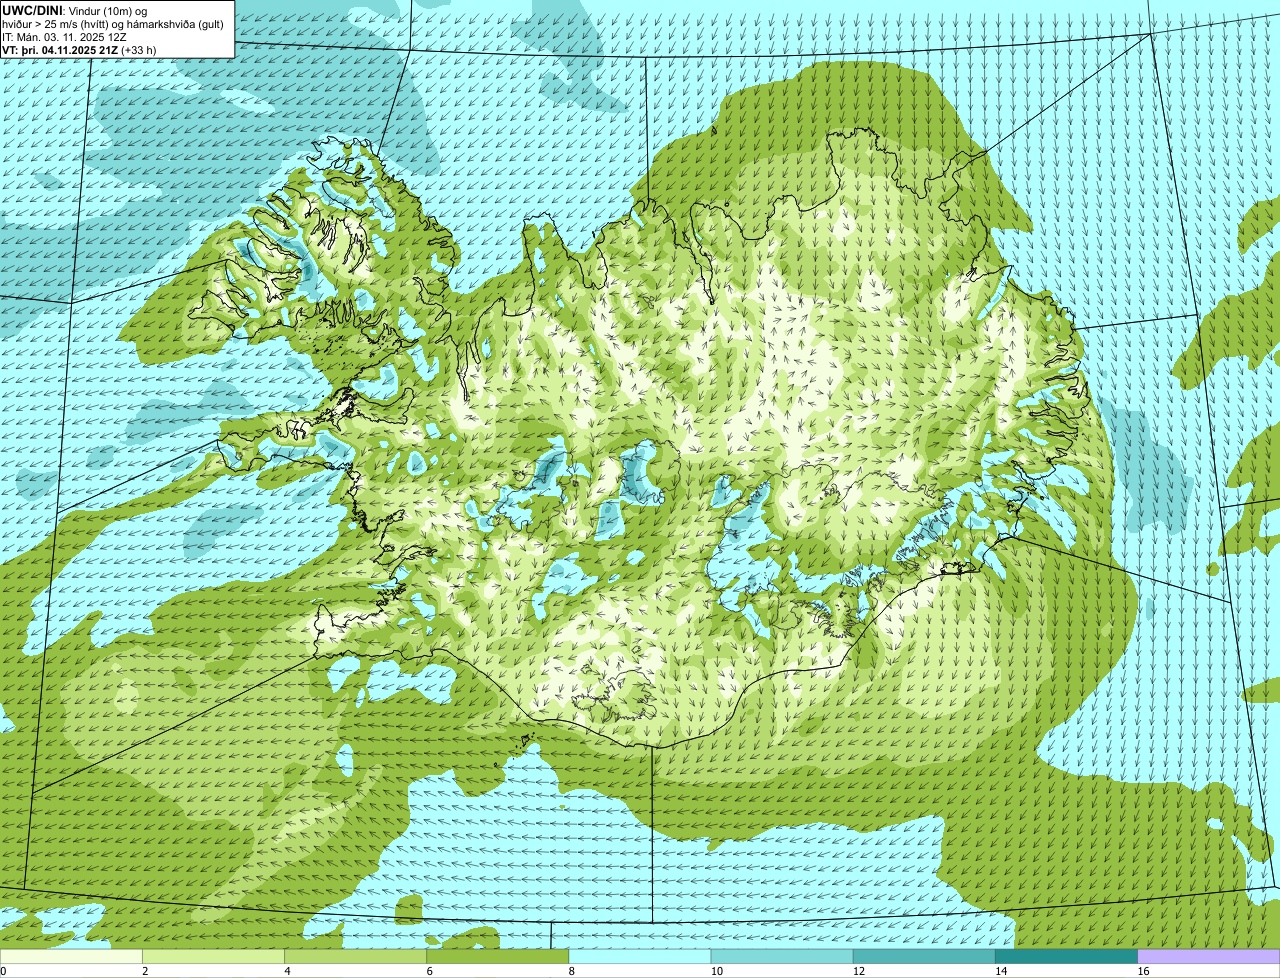Screen dimensions: 1280x978
Task: Click the pale yellow 0–2 m/s legend swatch
Action: (x=71, y=956)
